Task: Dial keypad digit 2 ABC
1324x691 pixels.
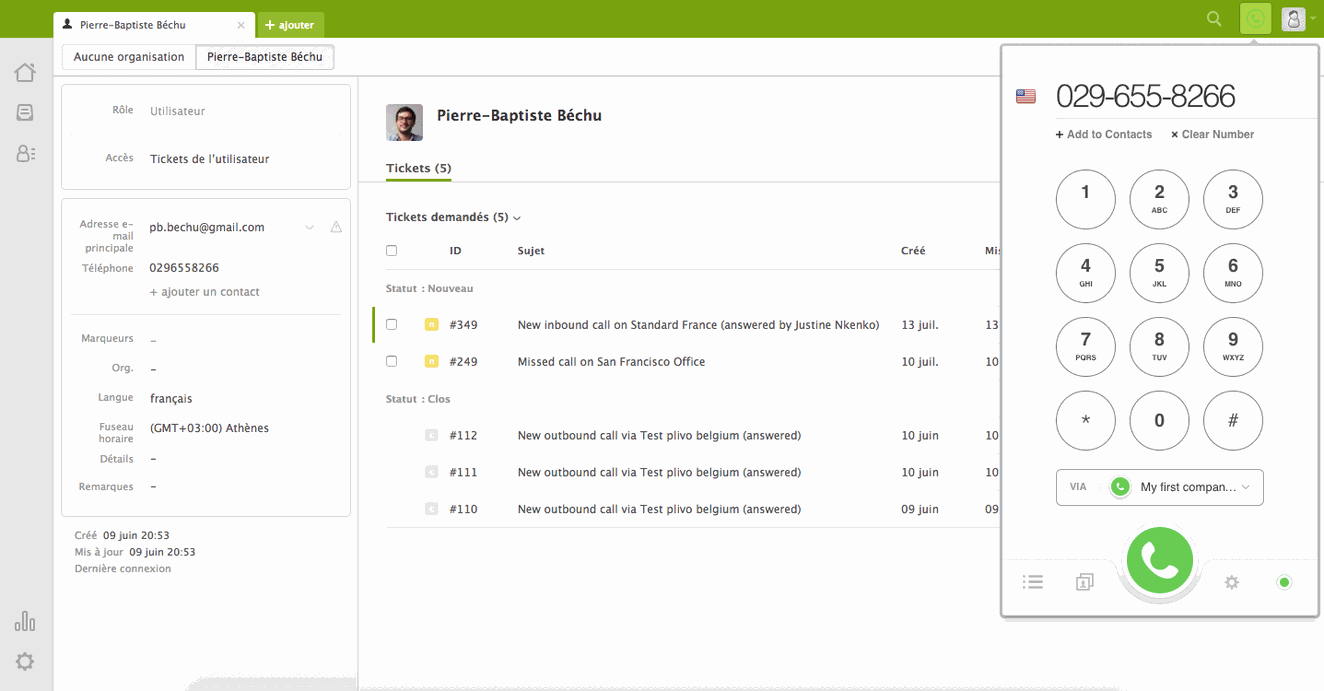Action: [x=1159, y=199]
